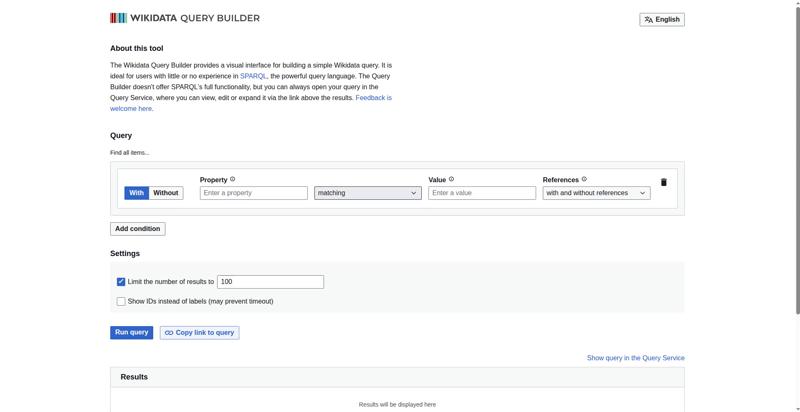Click the Add condition button

pos(137,228)
